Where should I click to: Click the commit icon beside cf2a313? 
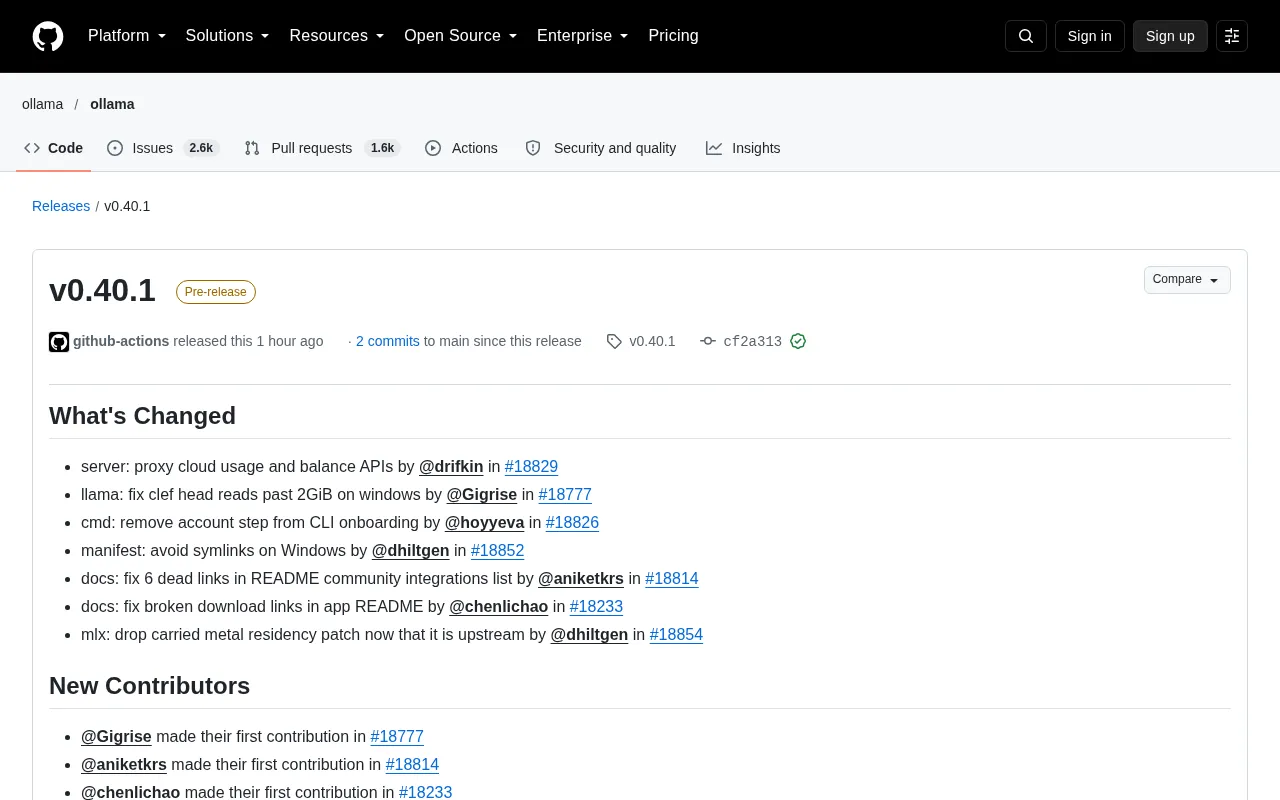pos(708,341)
